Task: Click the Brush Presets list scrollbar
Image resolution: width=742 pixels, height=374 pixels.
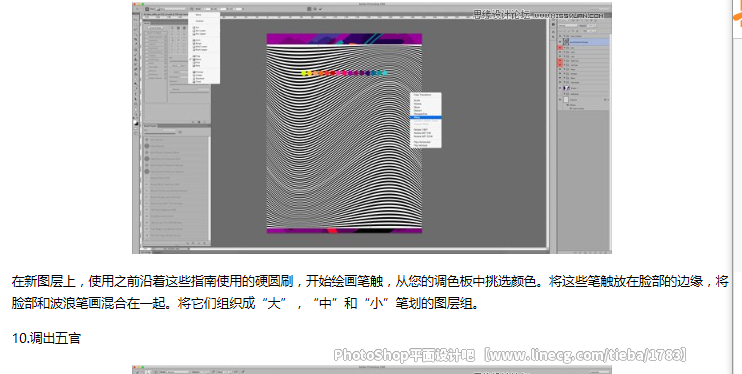Action: [209, 189]
